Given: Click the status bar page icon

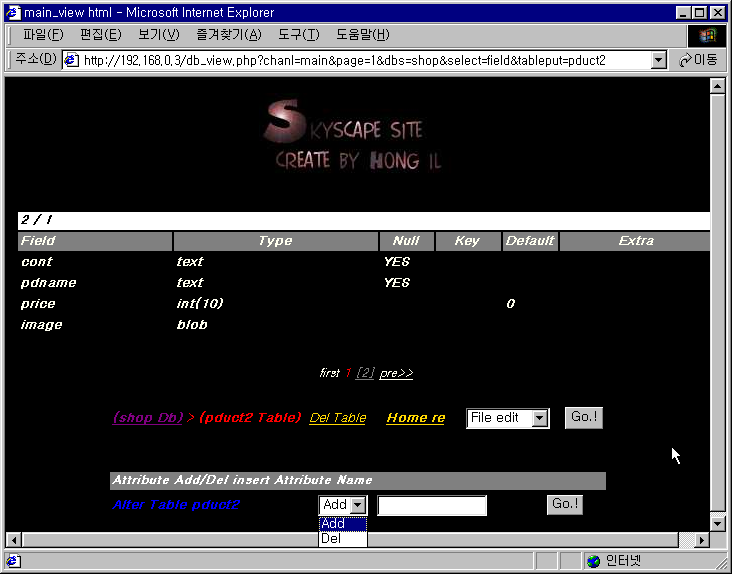Looking at the screenshot, I should click(x=13, y=560).
